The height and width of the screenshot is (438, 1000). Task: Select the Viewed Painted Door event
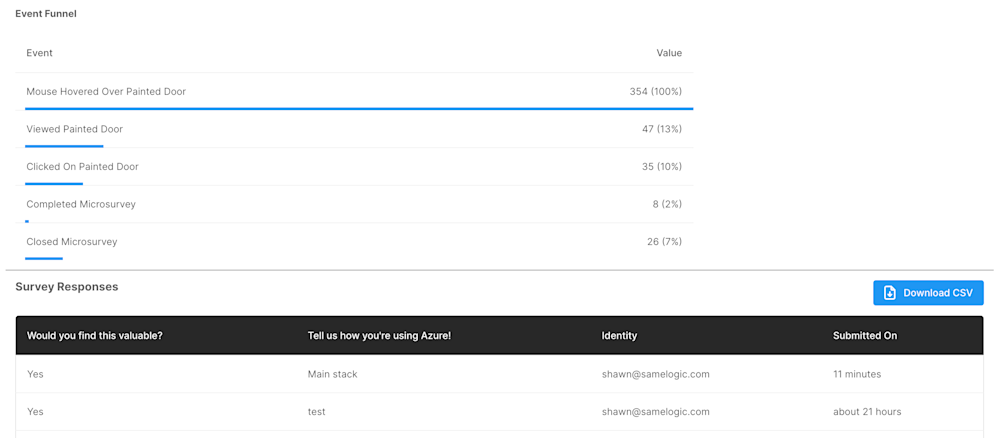[x=75, y=129]
